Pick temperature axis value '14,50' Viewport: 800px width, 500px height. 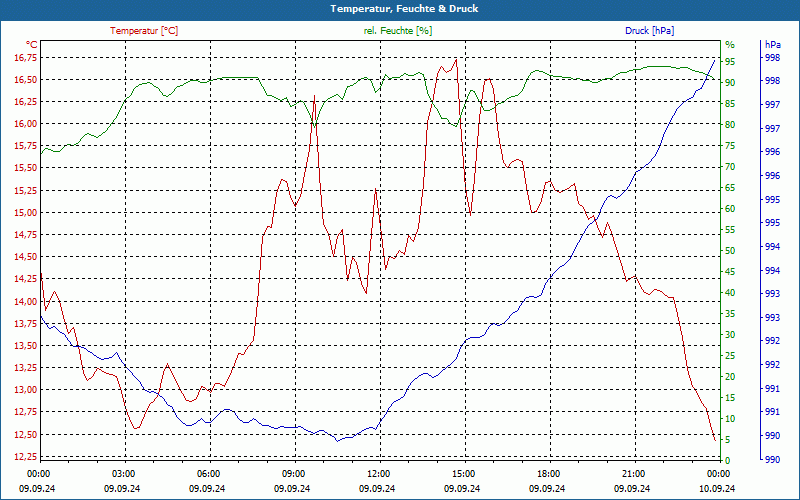pyautogui.click(x=26, y=257)
